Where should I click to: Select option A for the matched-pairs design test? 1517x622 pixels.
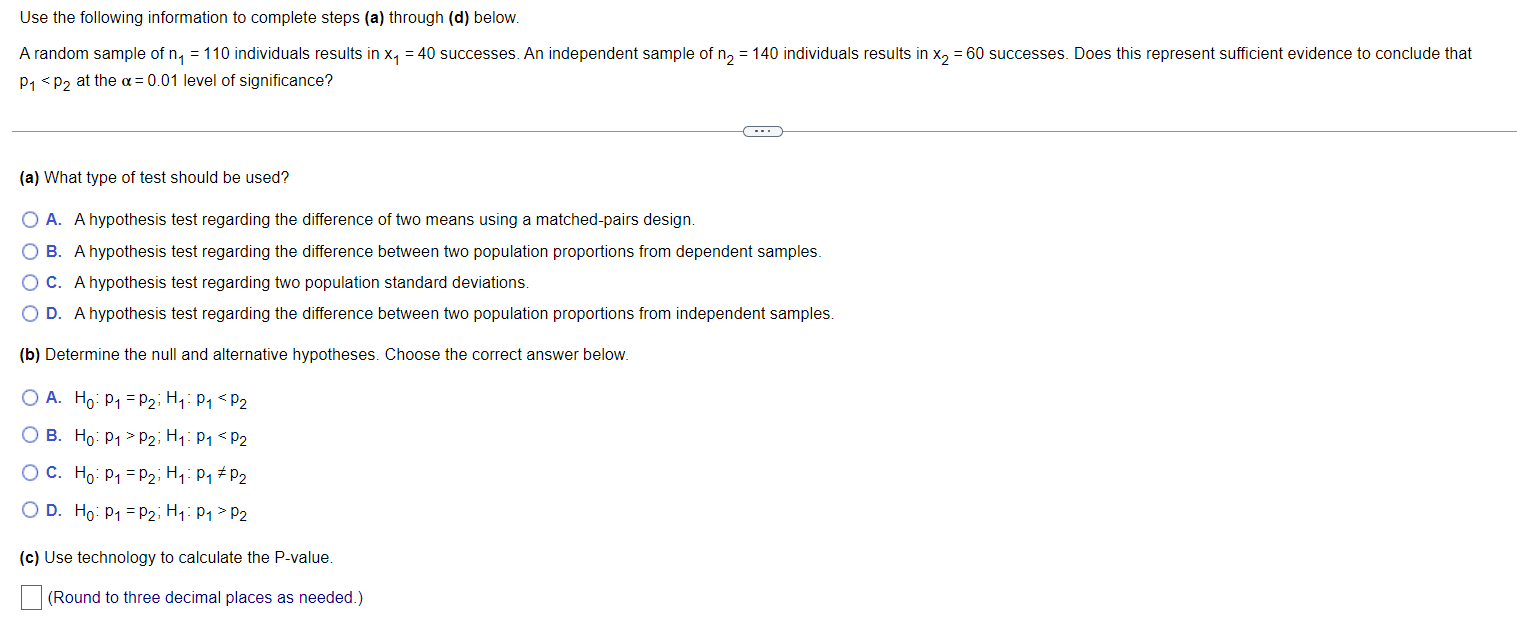(x=30, y=219)
